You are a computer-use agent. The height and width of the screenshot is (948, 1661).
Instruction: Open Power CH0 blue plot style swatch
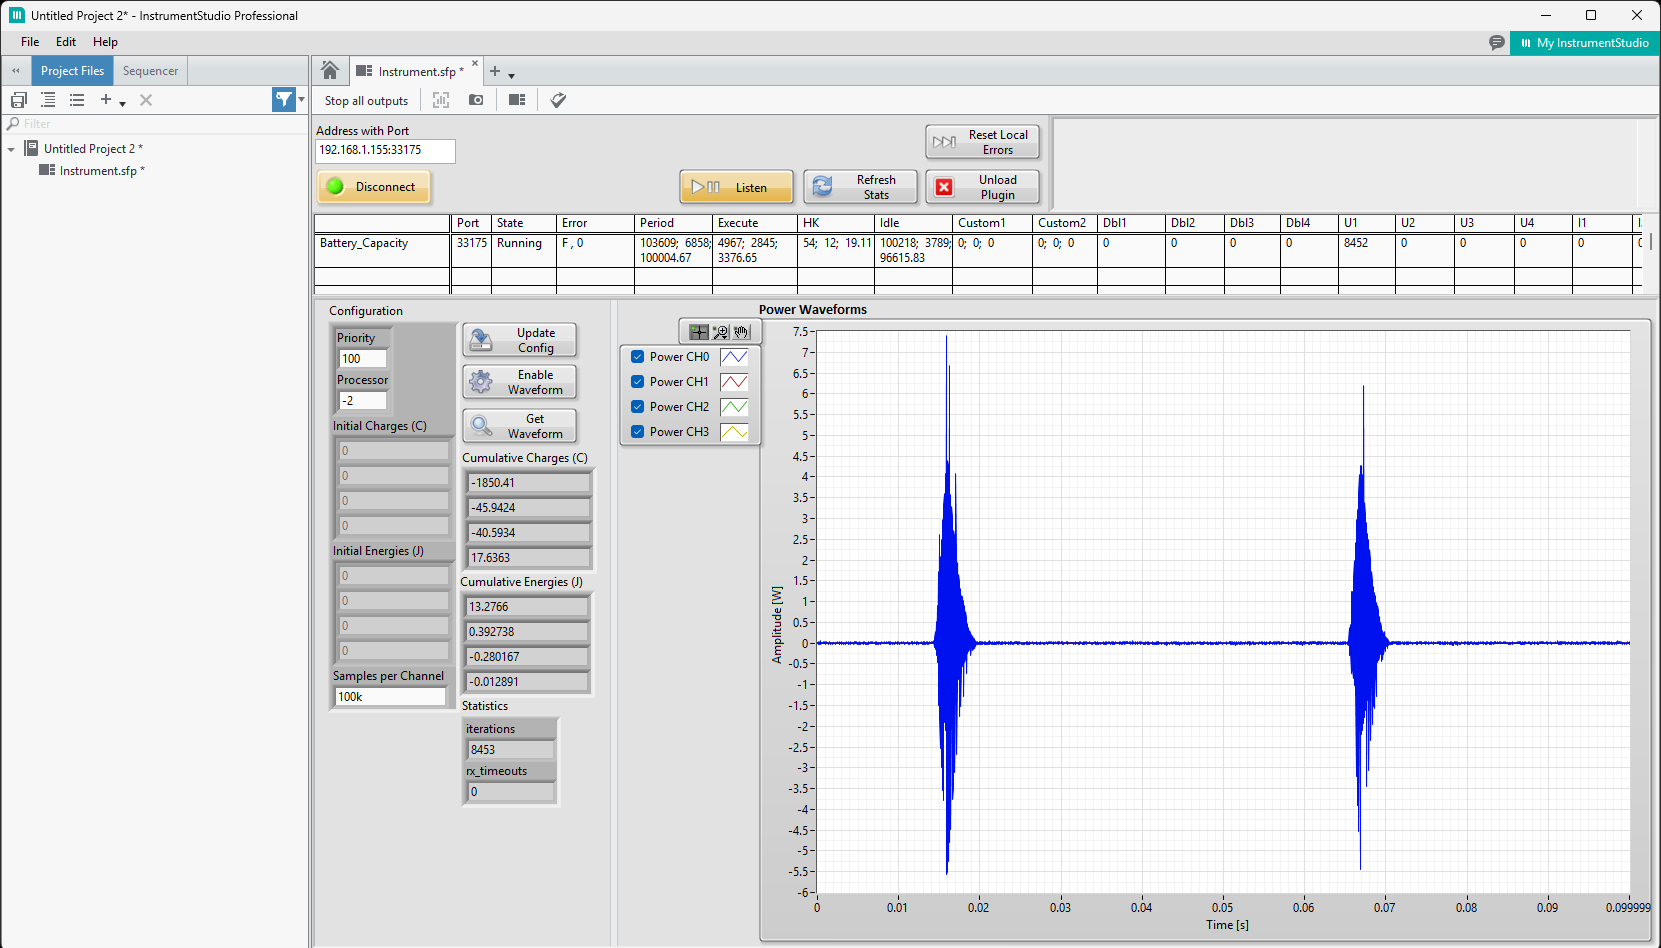(x=734, y=357)
